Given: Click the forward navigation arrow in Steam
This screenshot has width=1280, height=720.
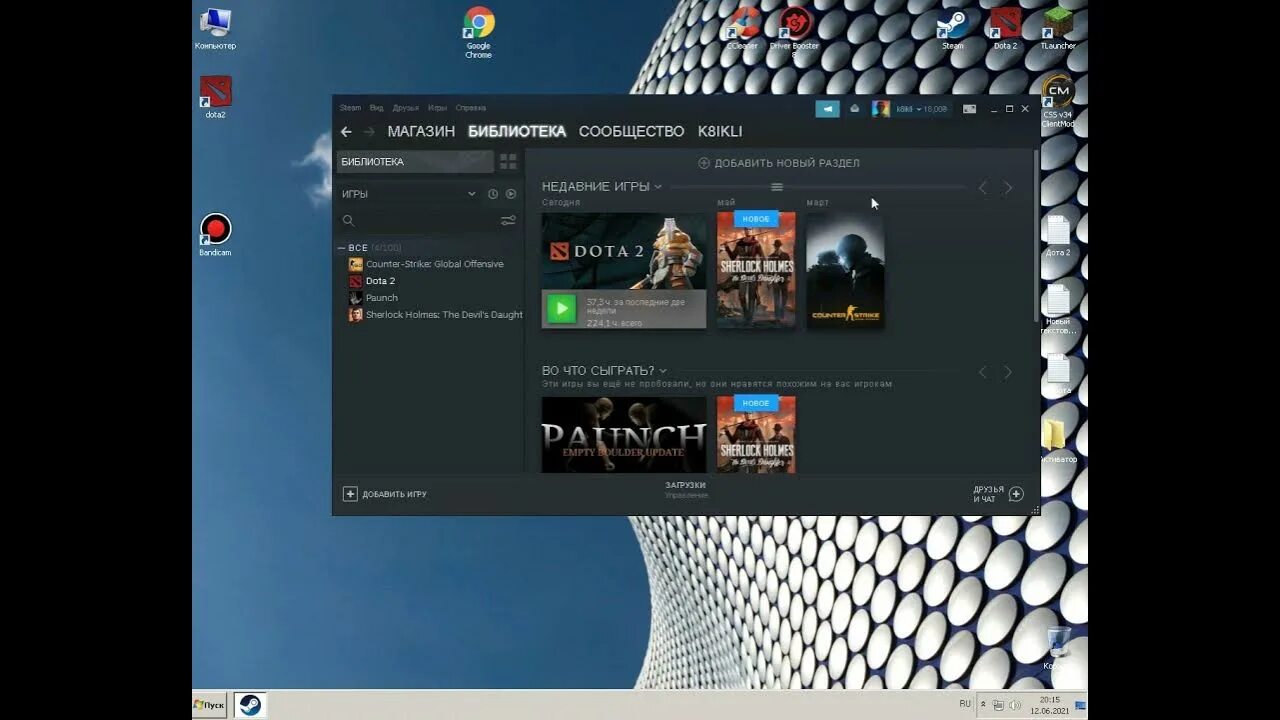Looking at the screenshot, I should click(369, 132).
